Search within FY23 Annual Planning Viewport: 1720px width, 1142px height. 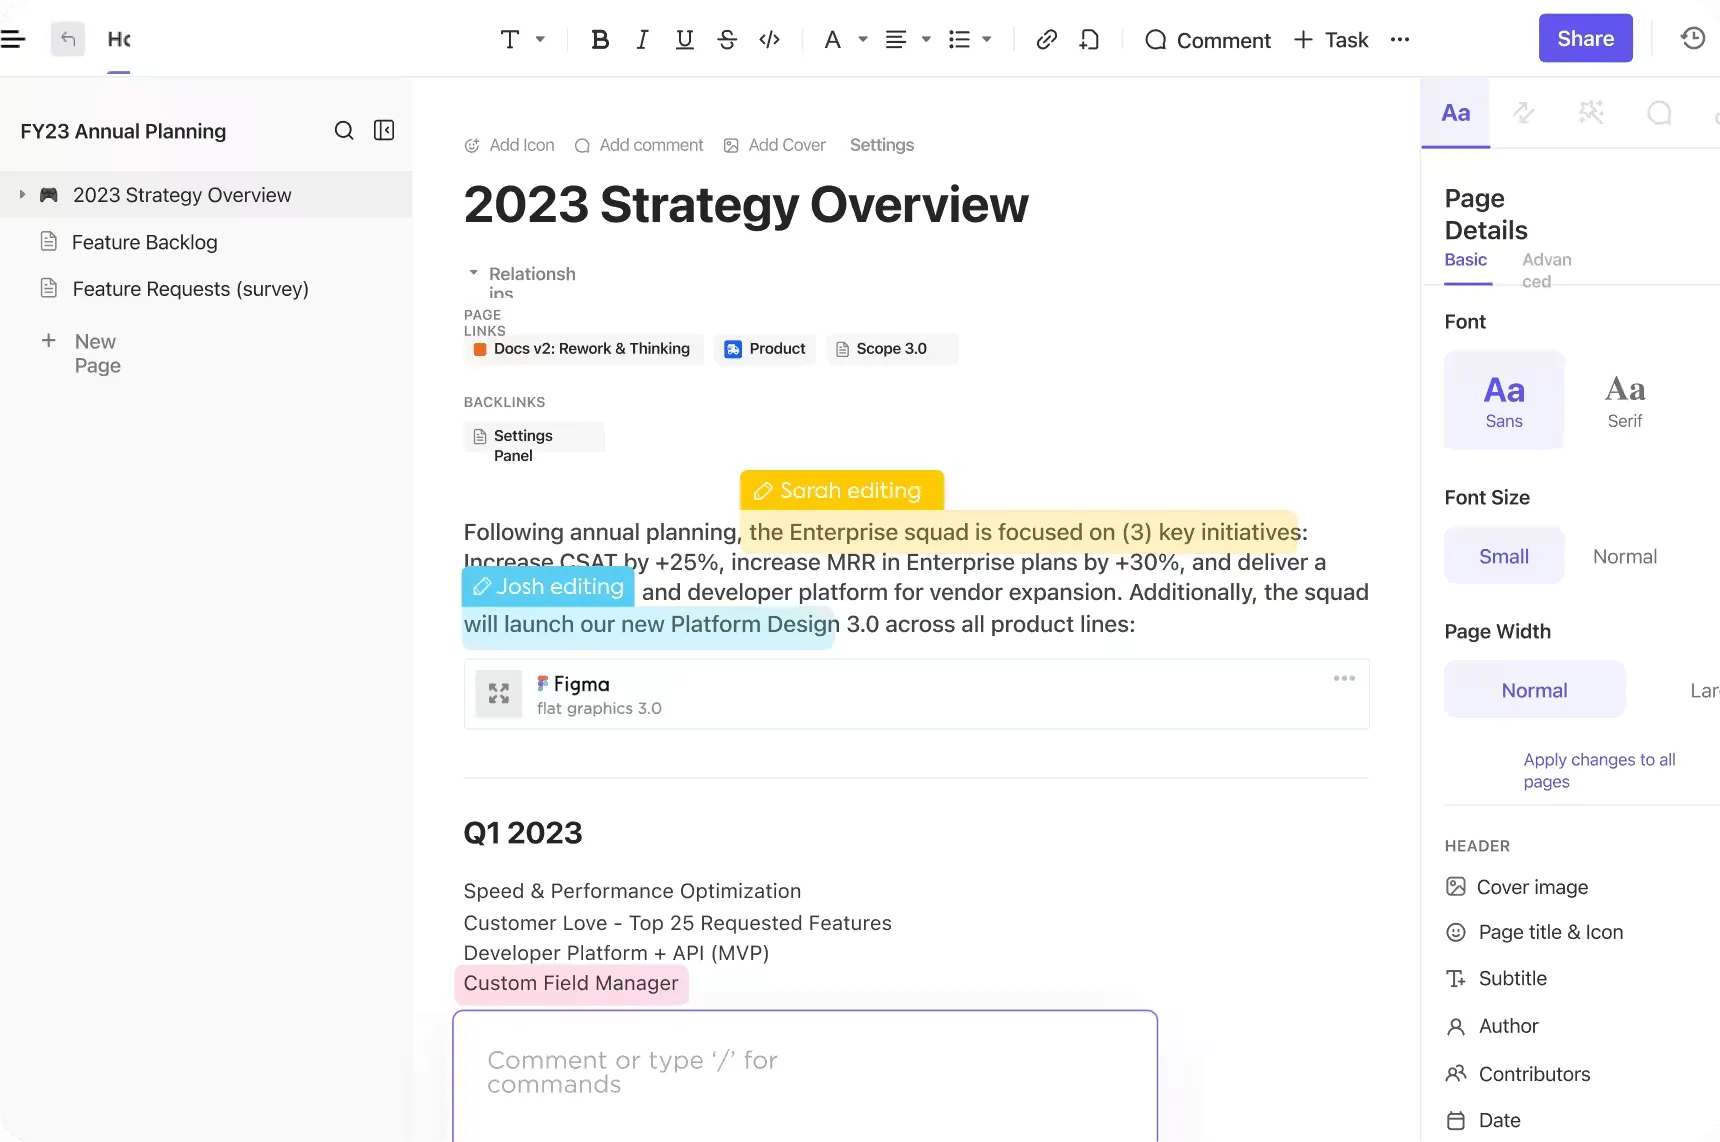344,131
